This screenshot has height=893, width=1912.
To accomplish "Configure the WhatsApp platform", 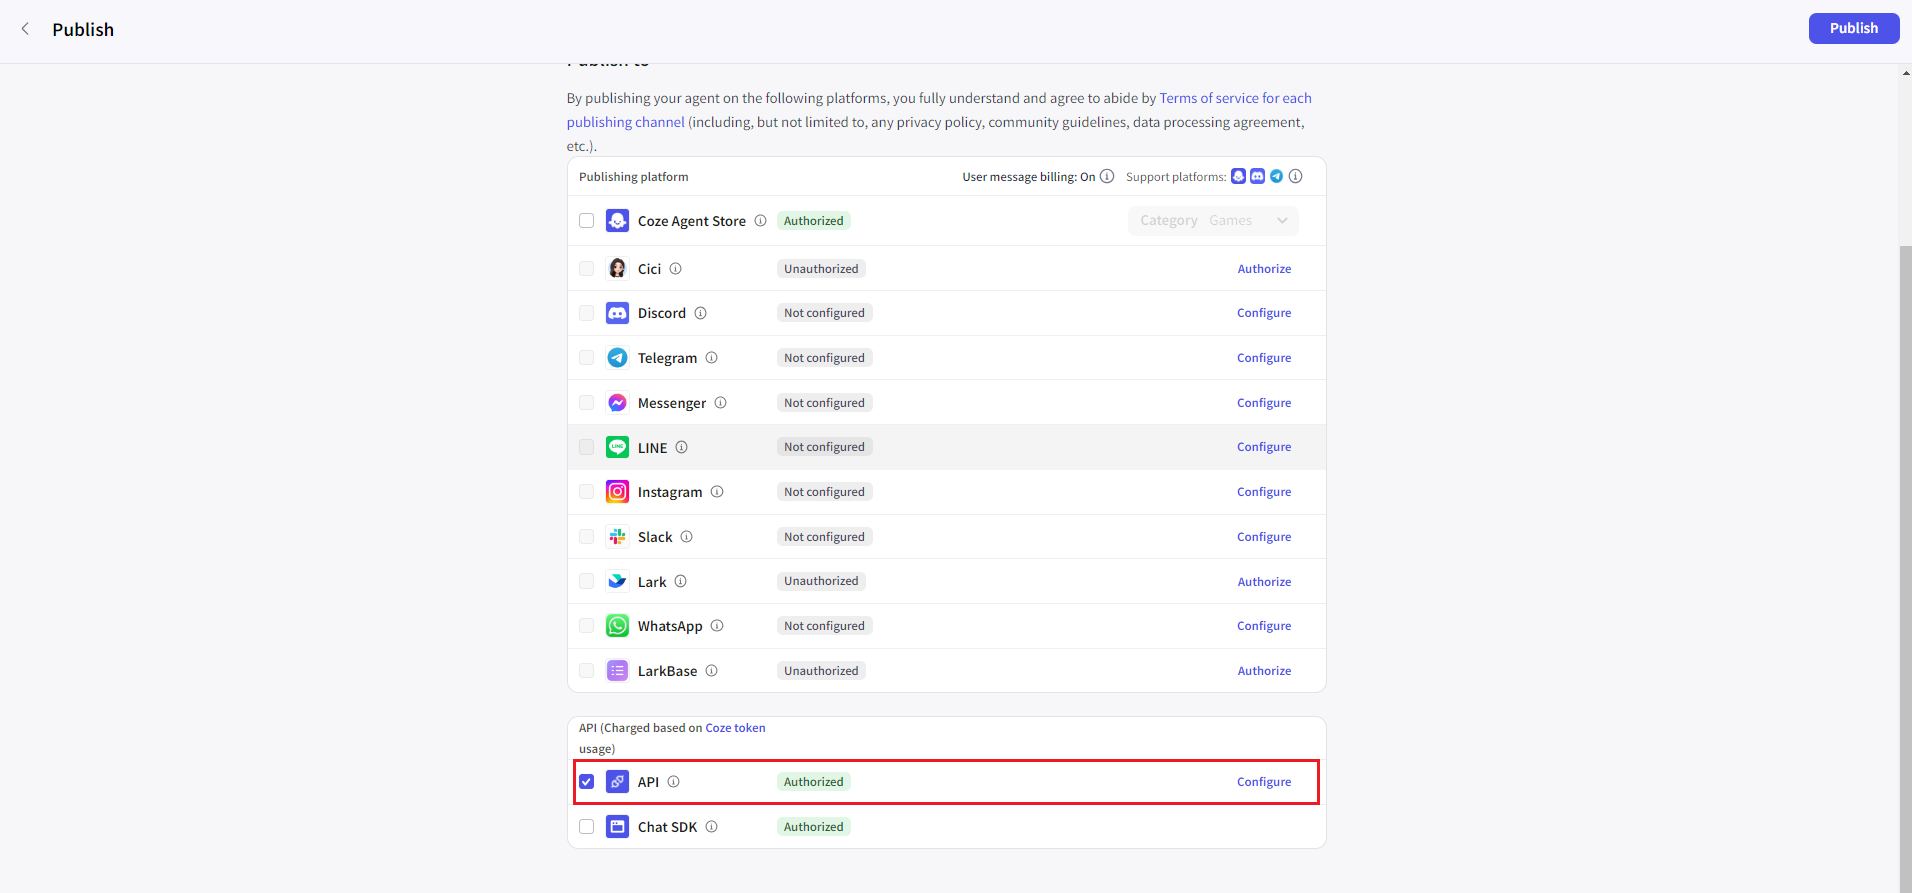I will [1264, 626].
